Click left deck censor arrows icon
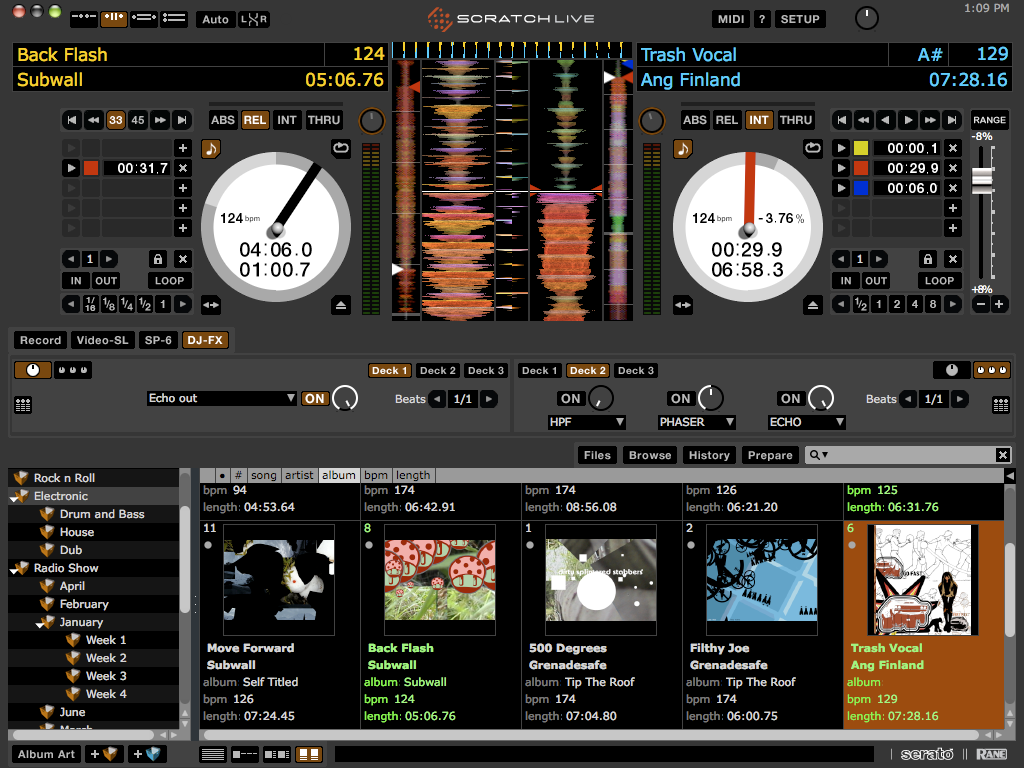 point(211,305)
